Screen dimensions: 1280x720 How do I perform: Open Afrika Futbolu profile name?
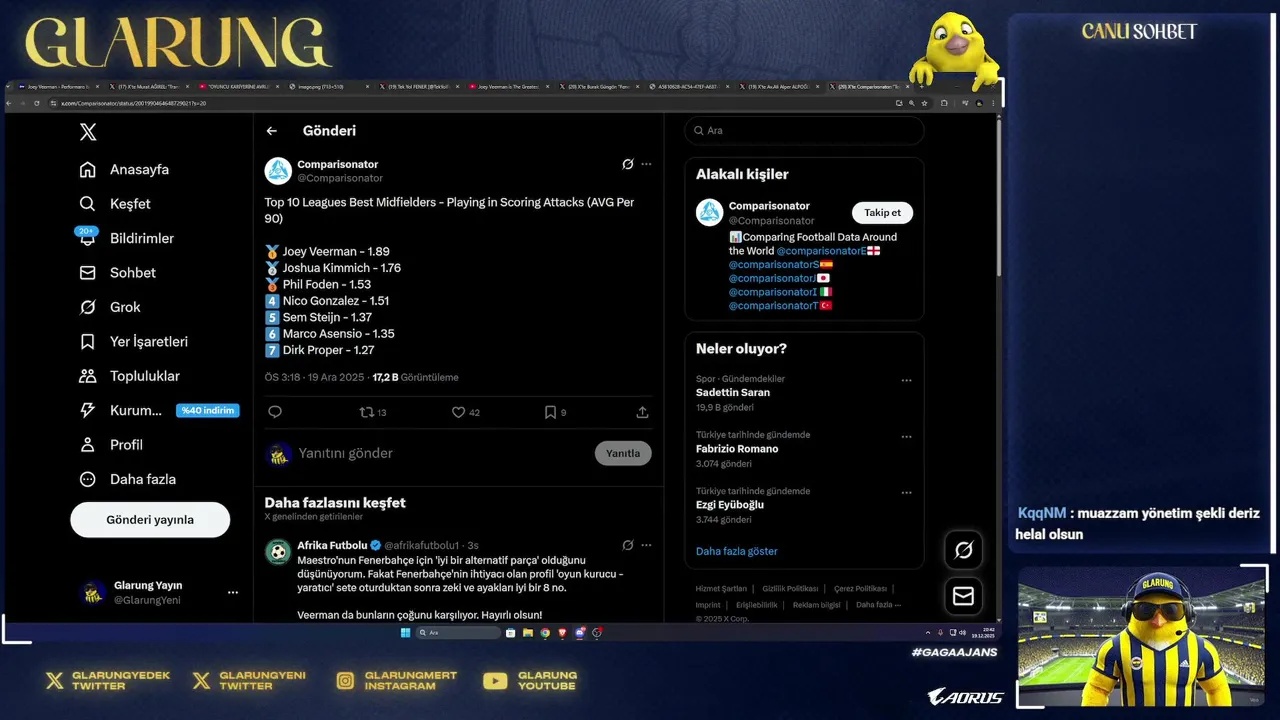click(332, 546)
